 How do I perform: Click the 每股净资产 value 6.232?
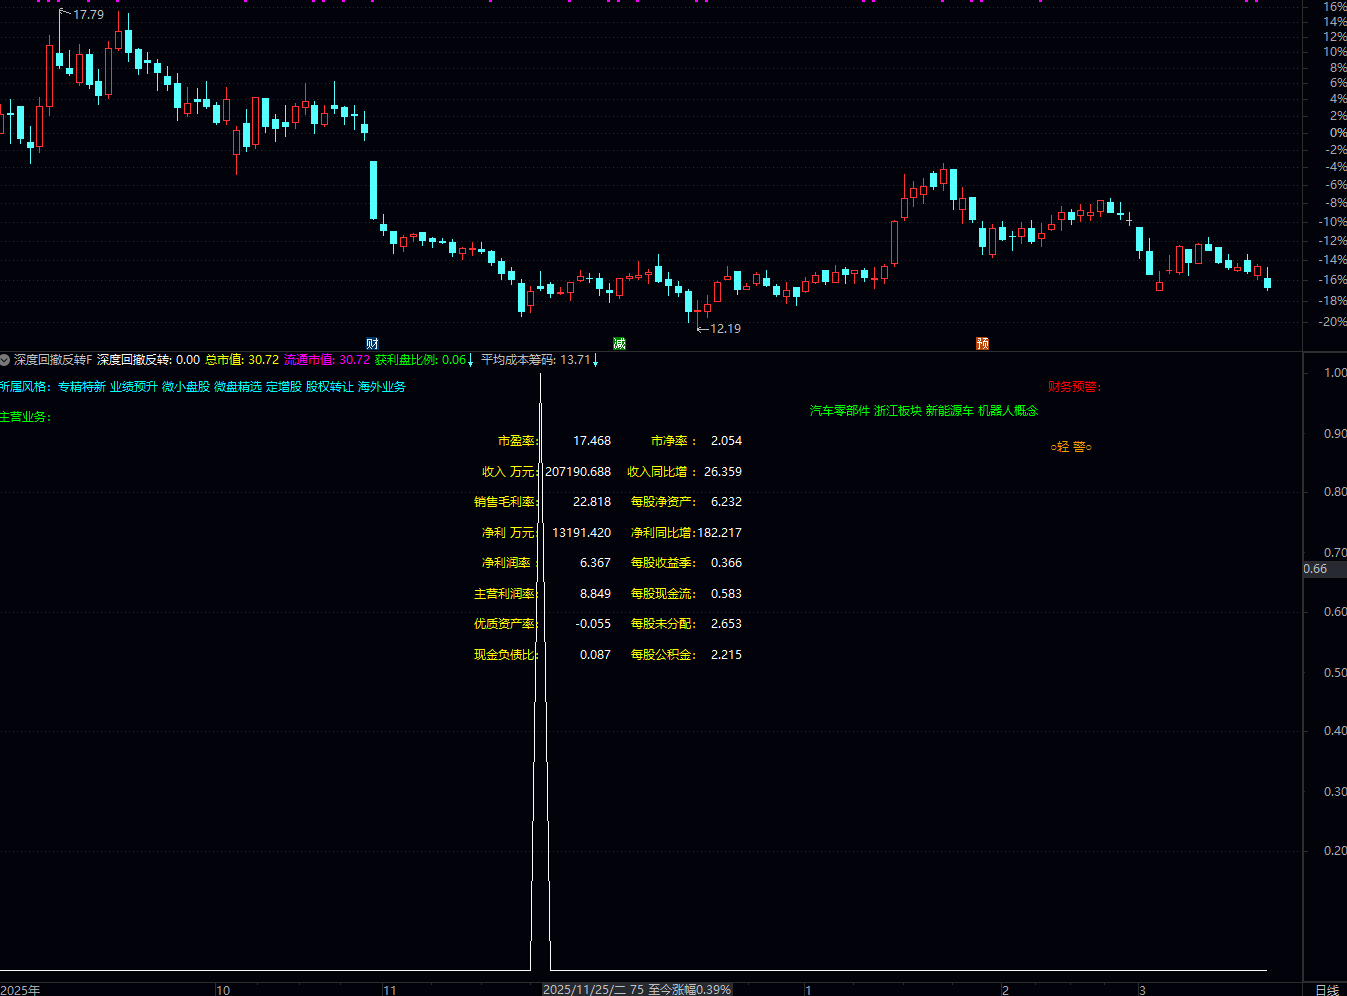726,502
